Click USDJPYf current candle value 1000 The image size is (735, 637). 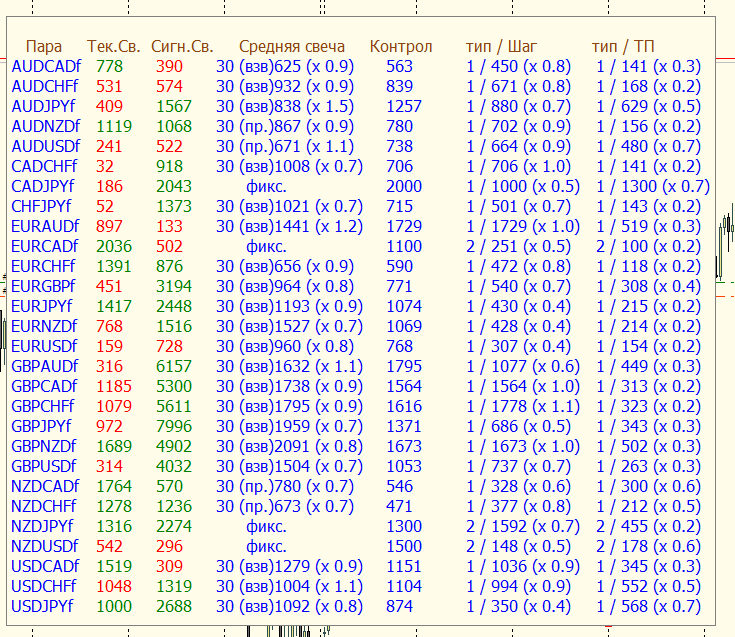[114, 607]
